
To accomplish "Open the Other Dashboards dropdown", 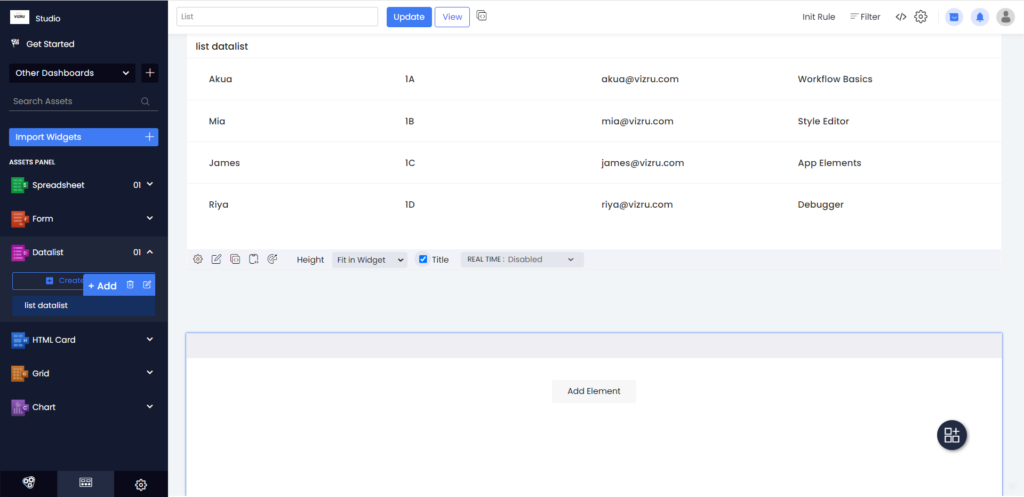I will [72, 72].
